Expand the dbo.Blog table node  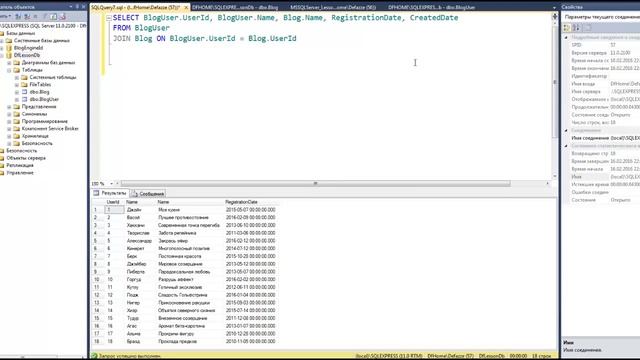17,92
